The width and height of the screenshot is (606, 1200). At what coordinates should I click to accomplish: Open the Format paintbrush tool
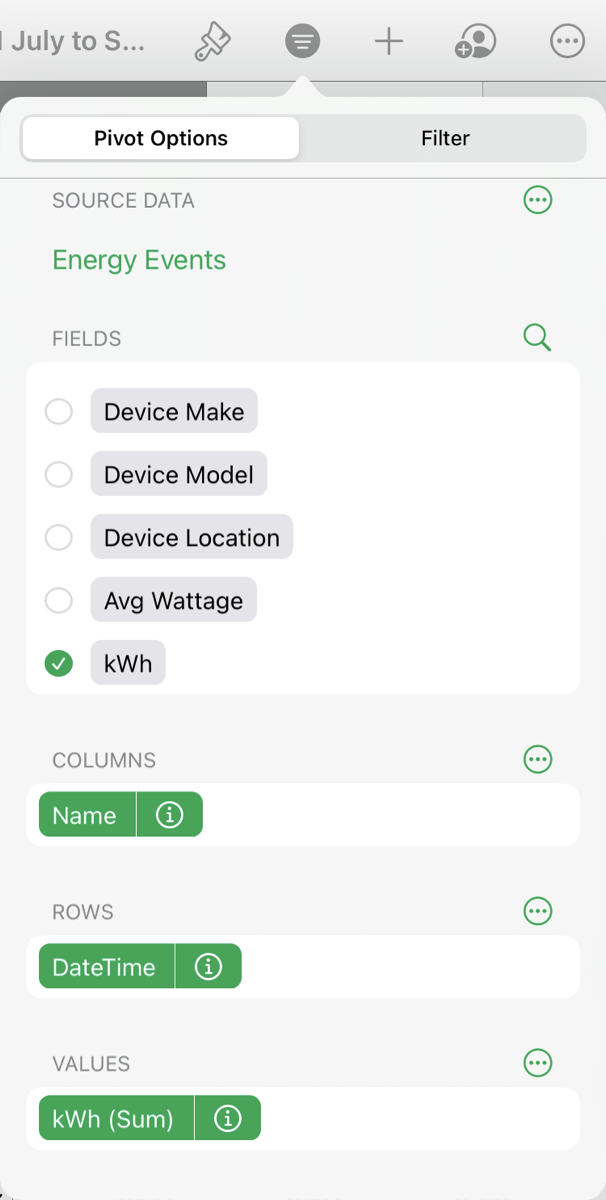click(212, 41)
